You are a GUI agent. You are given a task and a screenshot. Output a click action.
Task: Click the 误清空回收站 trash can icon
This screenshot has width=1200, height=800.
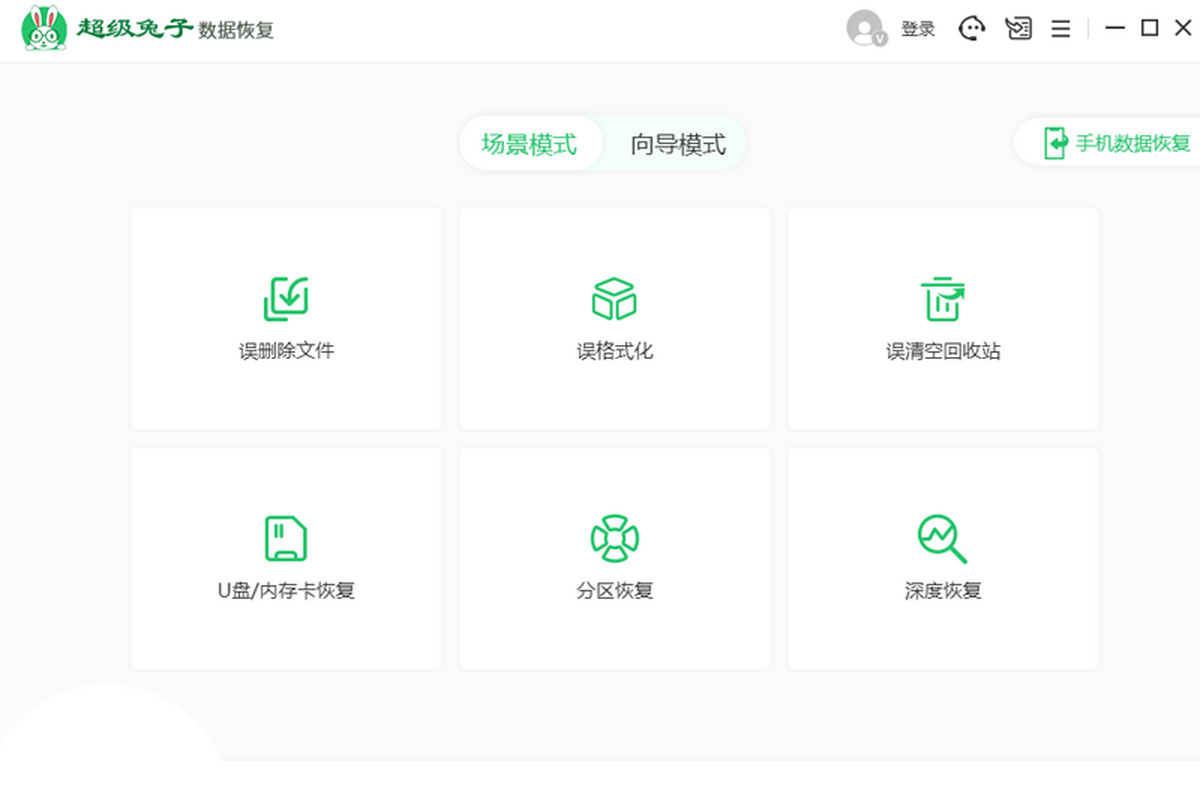[942, 296]
